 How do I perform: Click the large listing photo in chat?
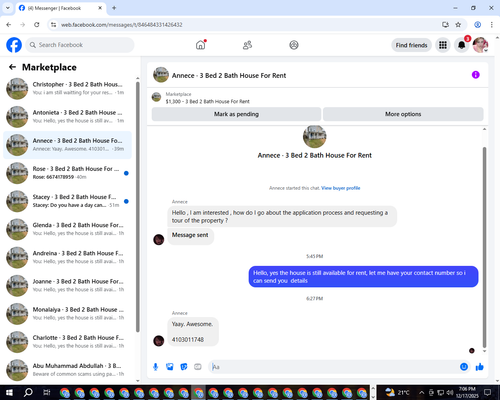(x=315, y=136)
